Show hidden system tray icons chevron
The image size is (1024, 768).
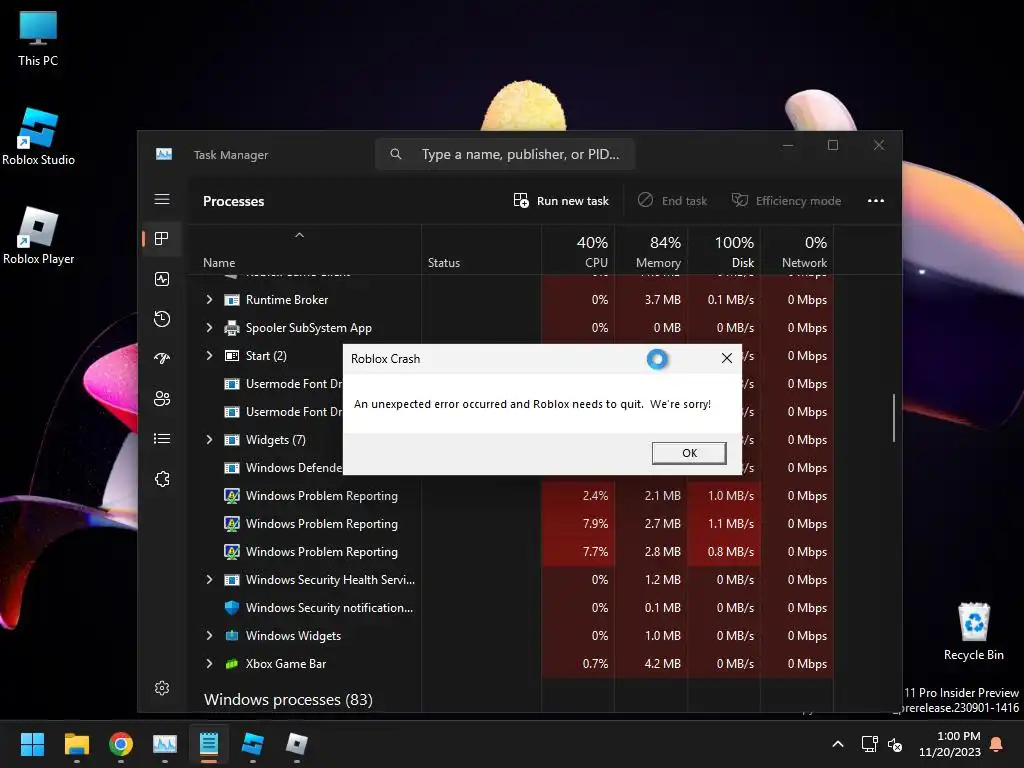coord(838,744)
